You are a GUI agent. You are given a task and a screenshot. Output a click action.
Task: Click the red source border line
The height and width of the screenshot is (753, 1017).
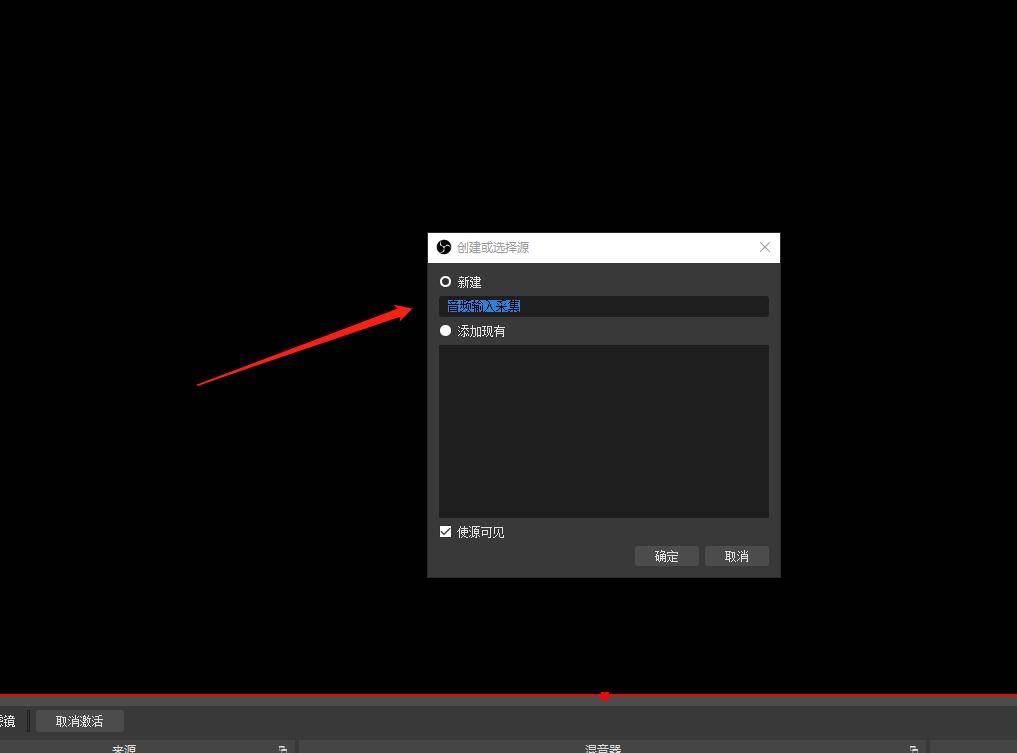[x=300, y=694]
